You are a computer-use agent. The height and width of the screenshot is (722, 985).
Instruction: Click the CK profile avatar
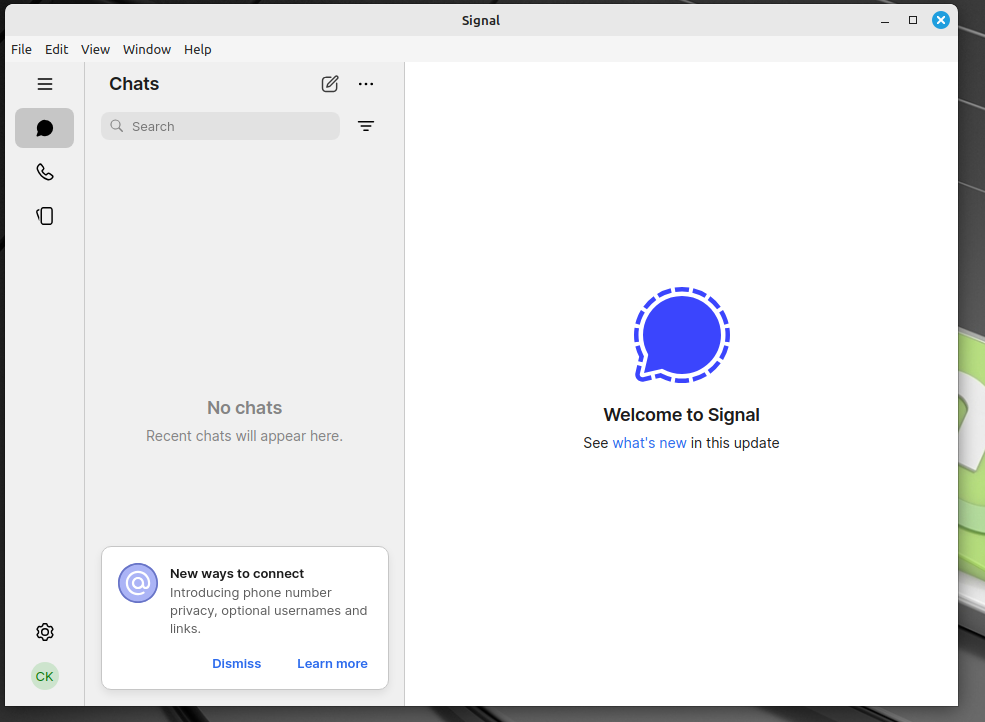click(44, 676)
